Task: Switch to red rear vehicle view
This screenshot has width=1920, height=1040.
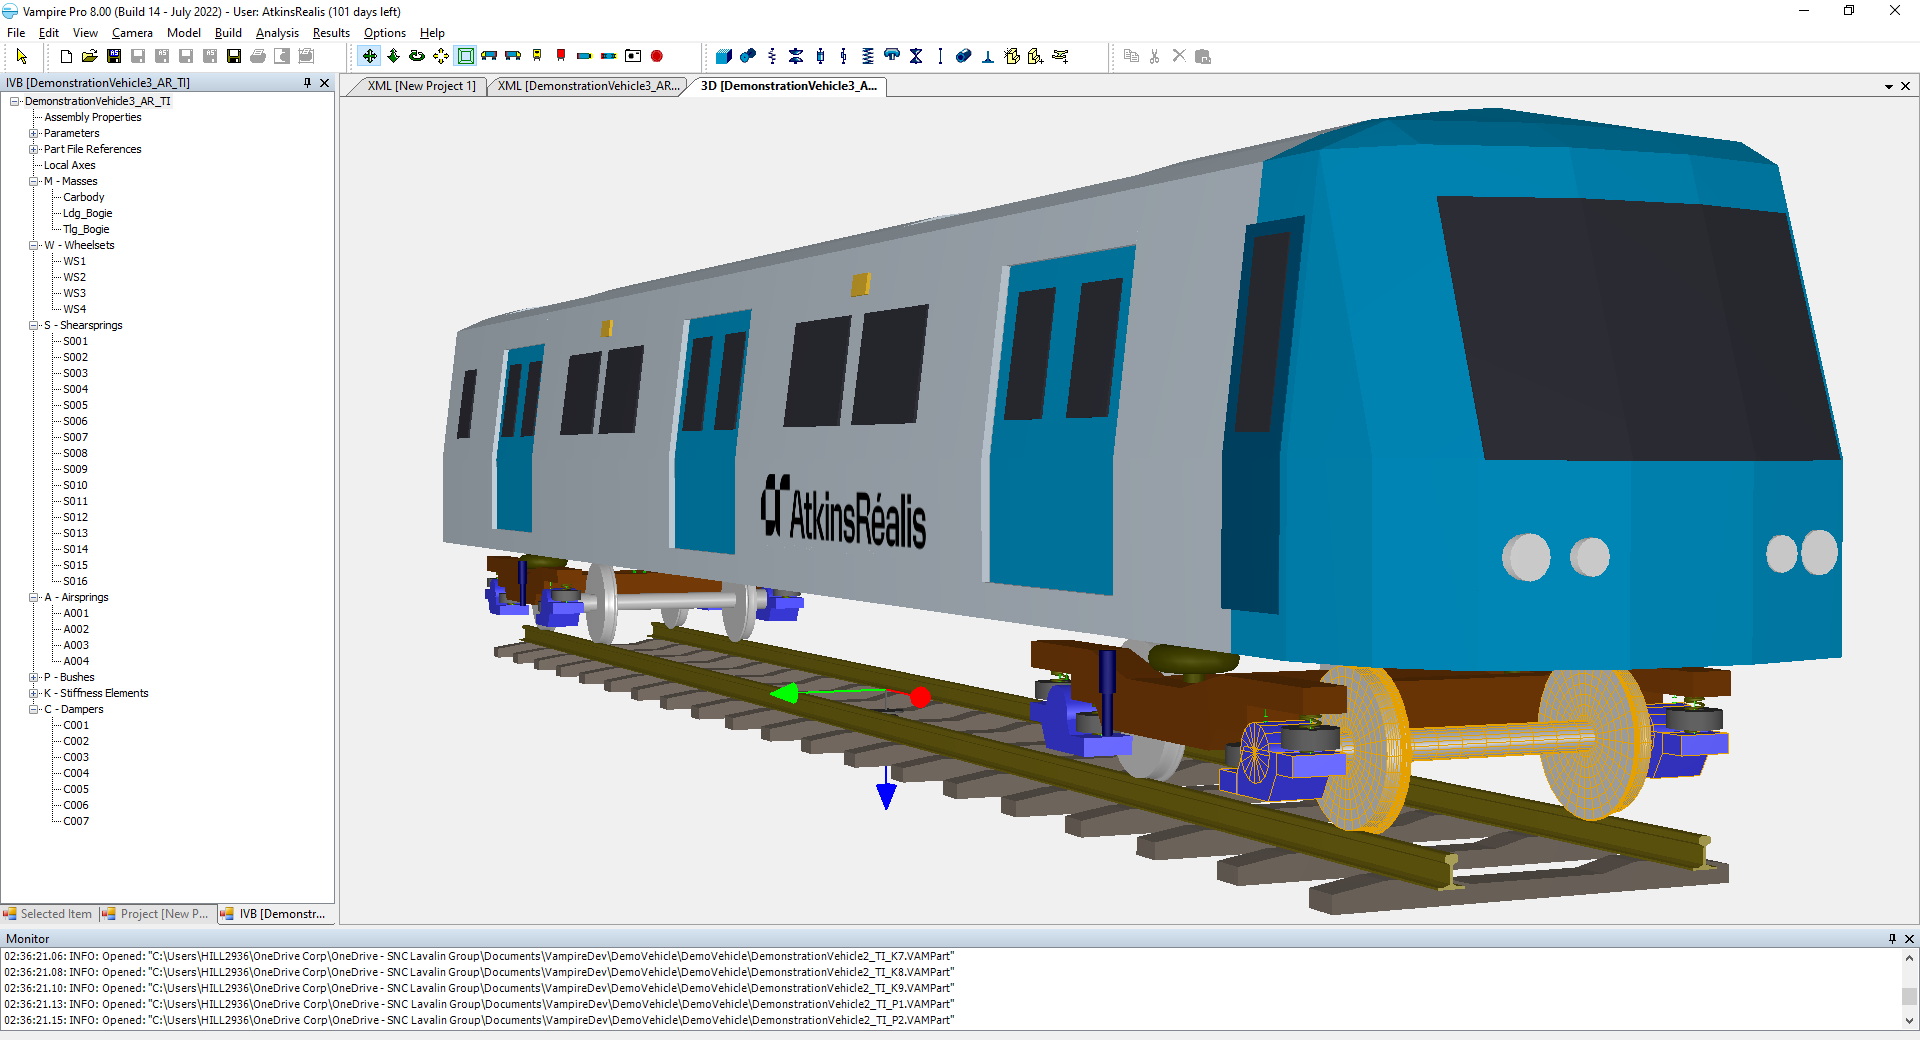Action: (x=561, y=56)
